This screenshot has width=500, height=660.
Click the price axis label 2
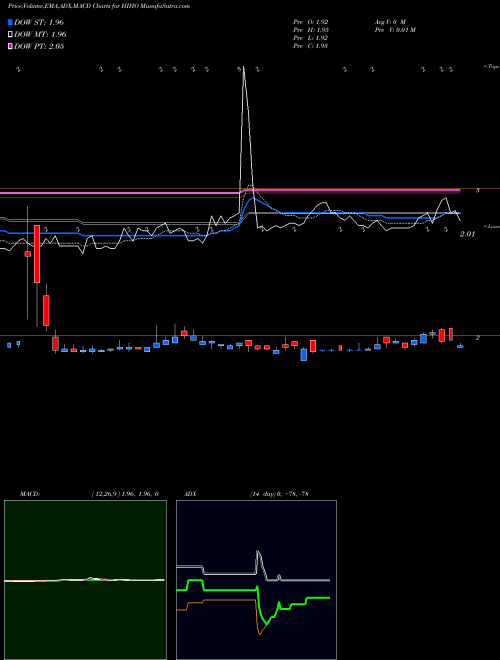(x=478, y=338)
